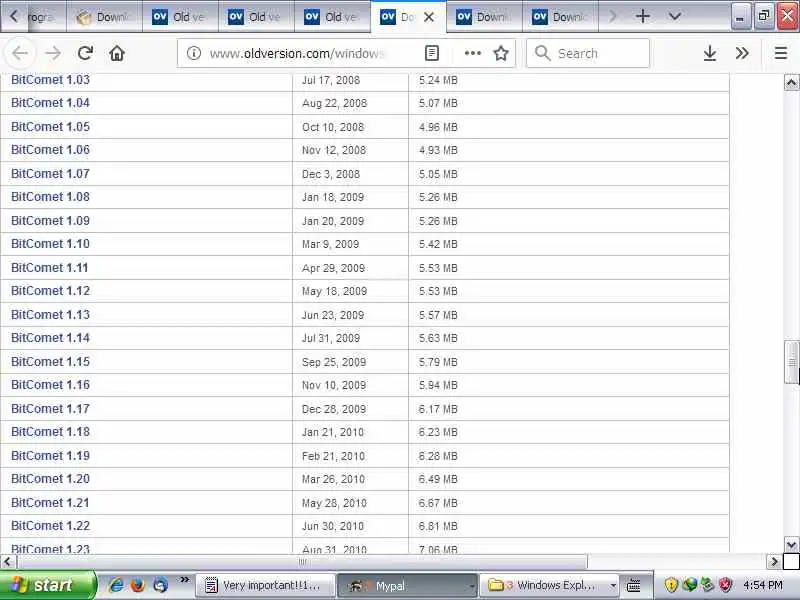Click the browser Forward arrow button
Image resolution: width=800 pixels, height=600 pixels.
pyautogui.click(x=53, y=53)
